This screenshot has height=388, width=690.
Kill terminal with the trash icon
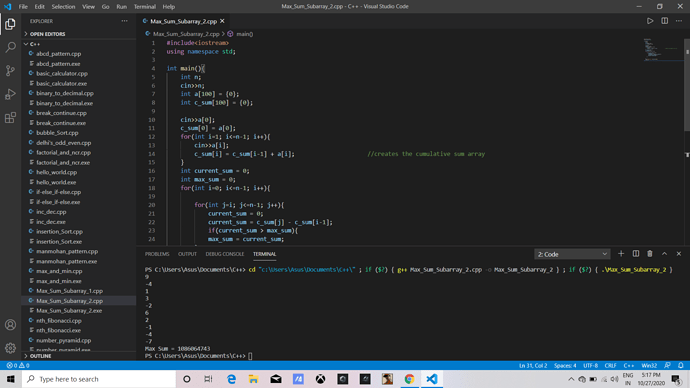650,254
